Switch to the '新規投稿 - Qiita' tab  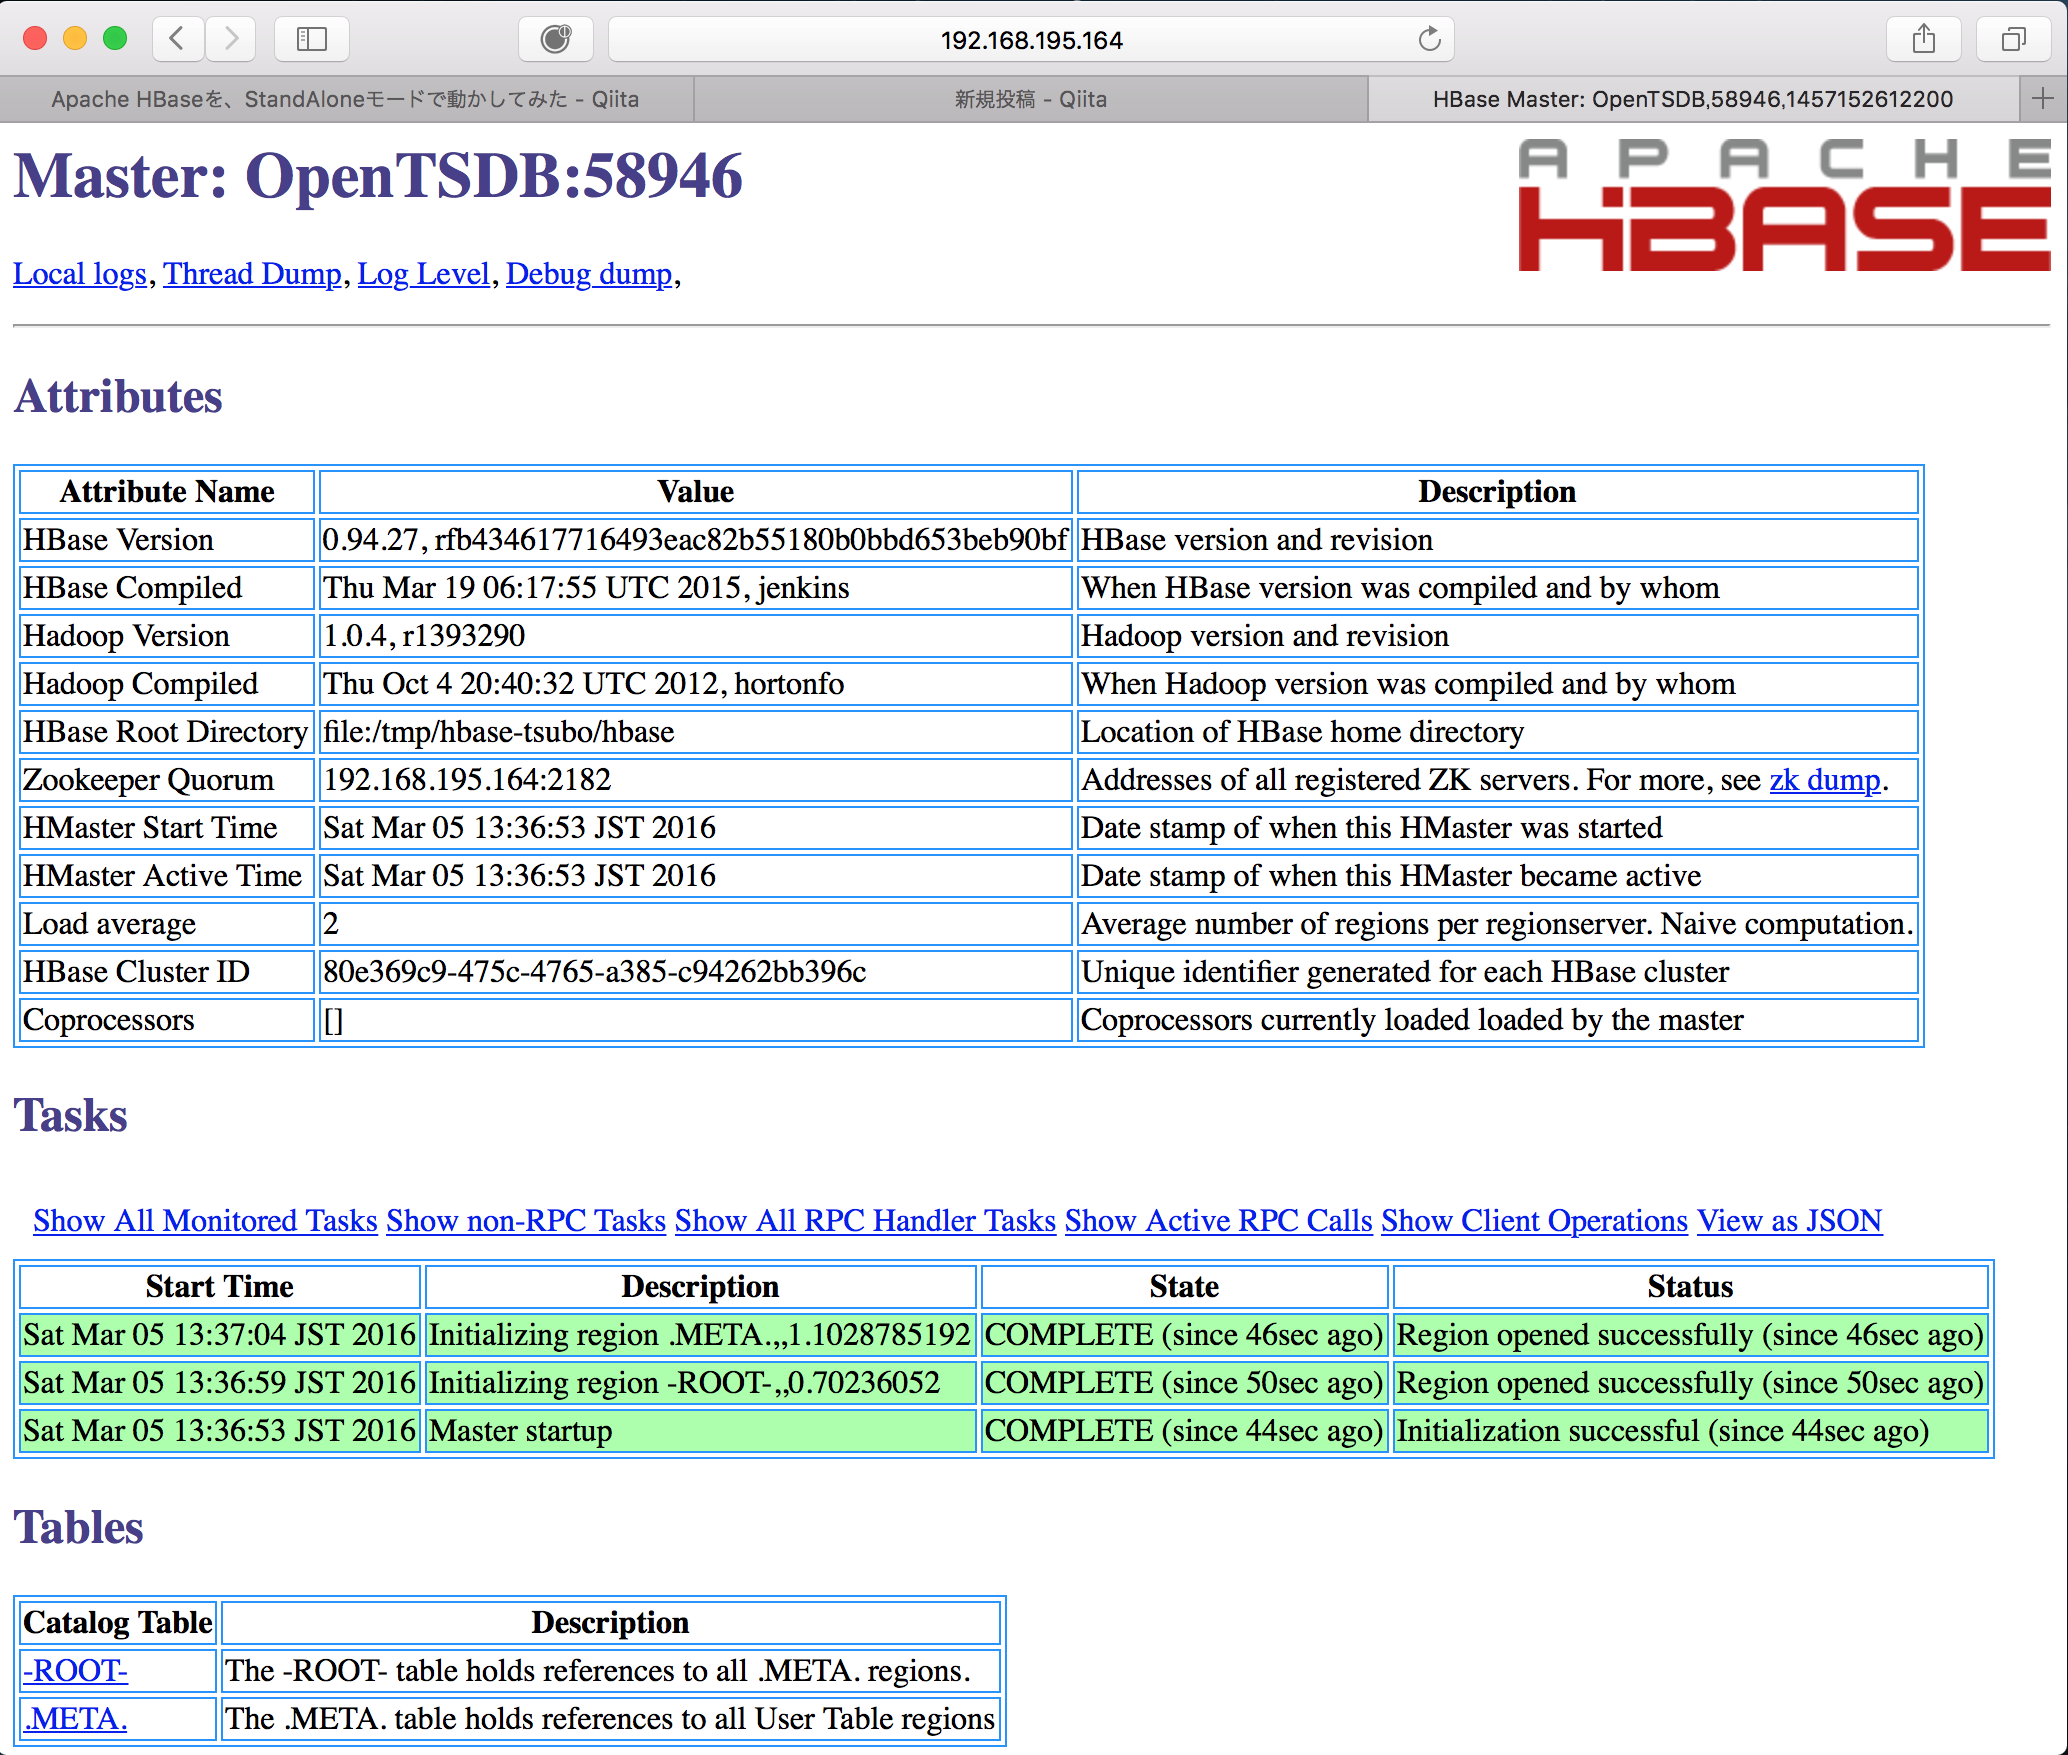click(x=1030, y=98)
